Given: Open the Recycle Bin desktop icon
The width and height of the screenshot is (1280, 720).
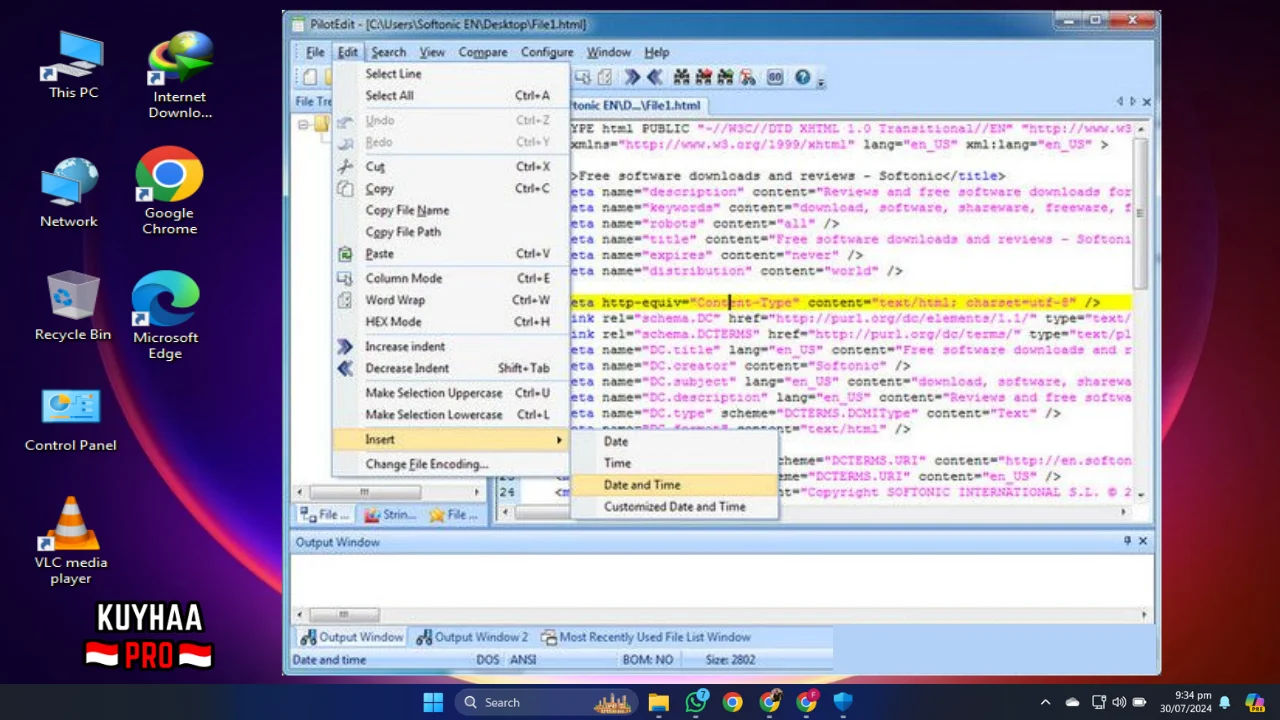Looking at the screenshot, I should pos(72,307).
